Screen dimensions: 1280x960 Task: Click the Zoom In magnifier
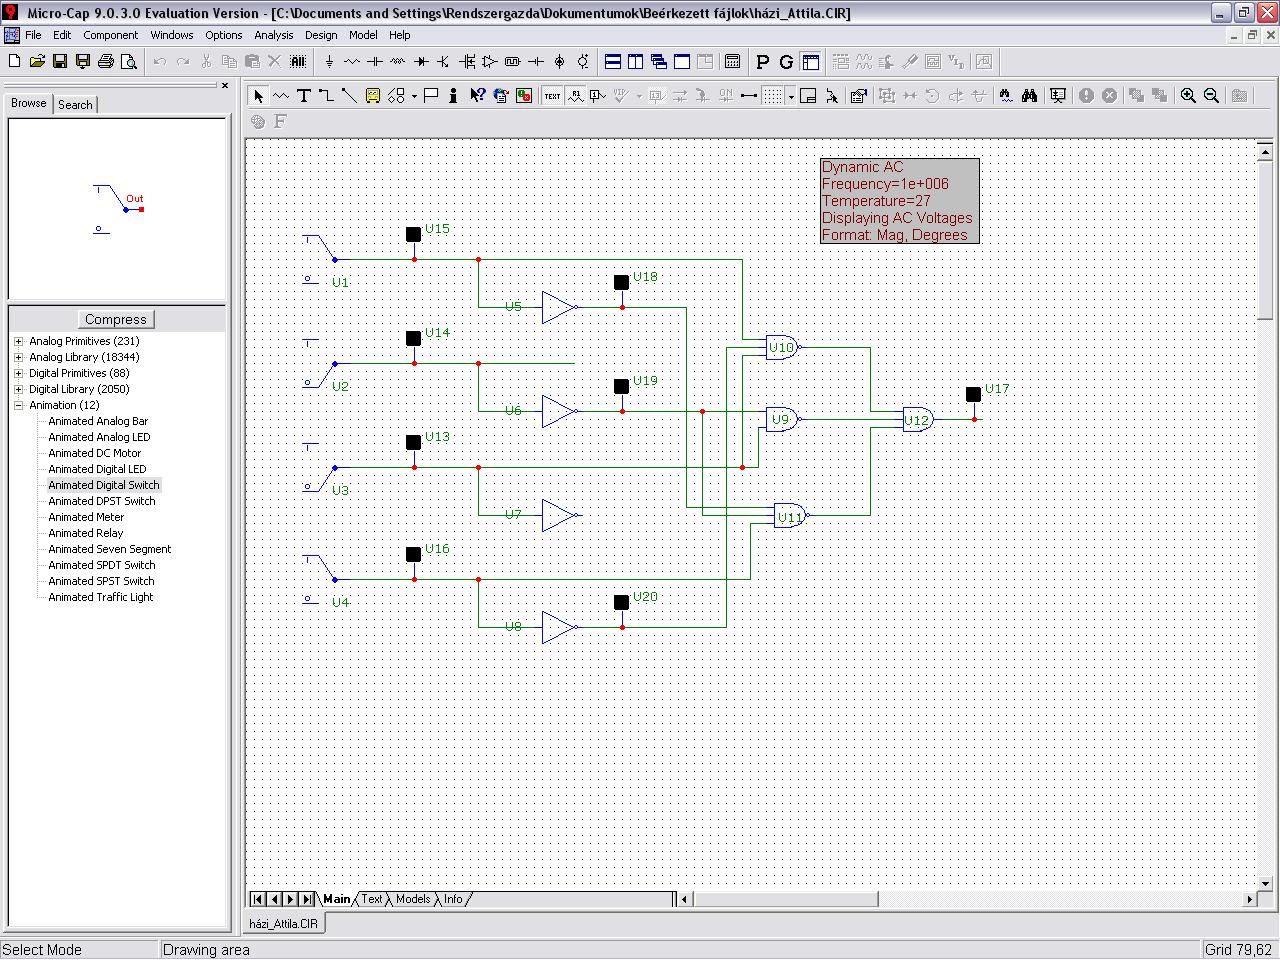[x=1188, y=96]
